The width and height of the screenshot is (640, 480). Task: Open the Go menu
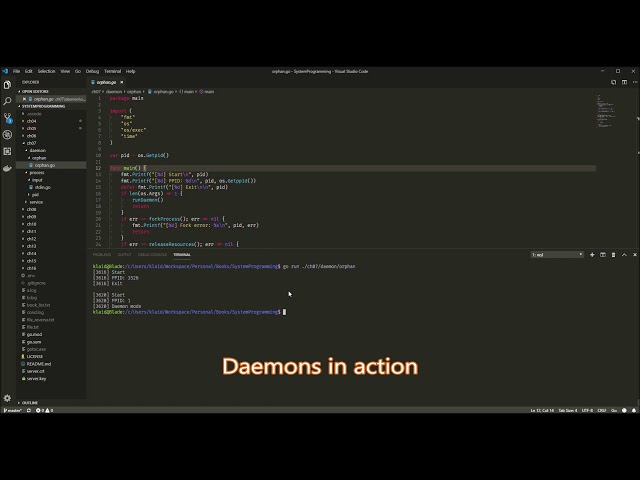(x=78, y=71)
